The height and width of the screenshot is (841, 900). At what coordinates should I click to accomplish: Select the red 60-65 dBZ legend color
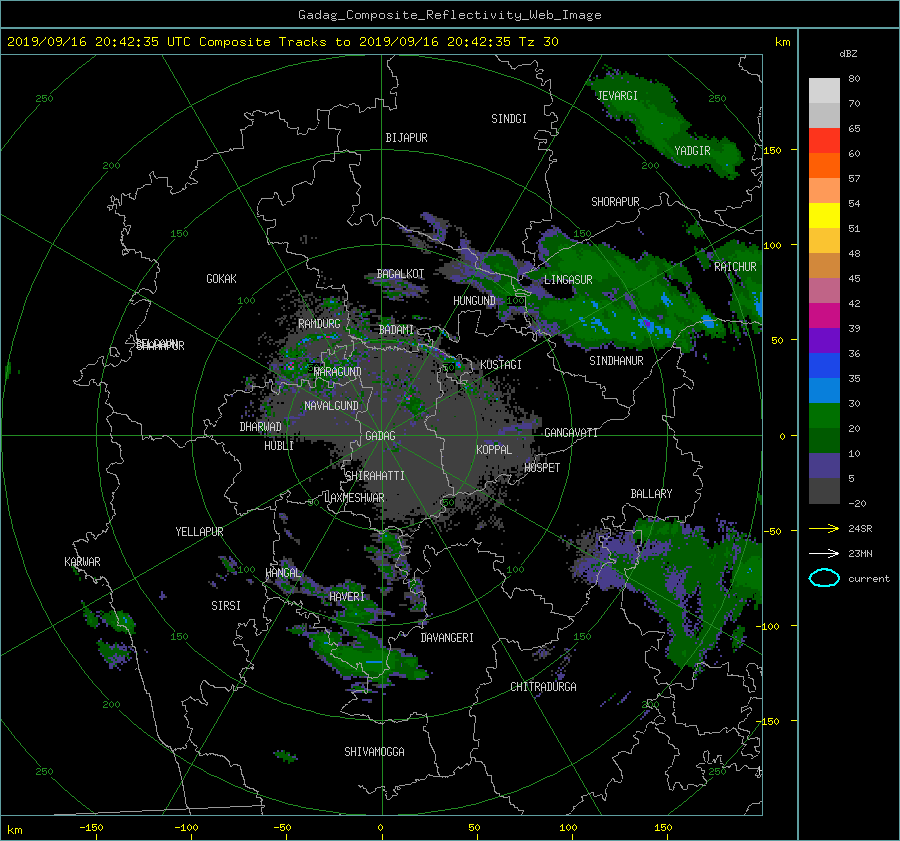pos(824,140)
